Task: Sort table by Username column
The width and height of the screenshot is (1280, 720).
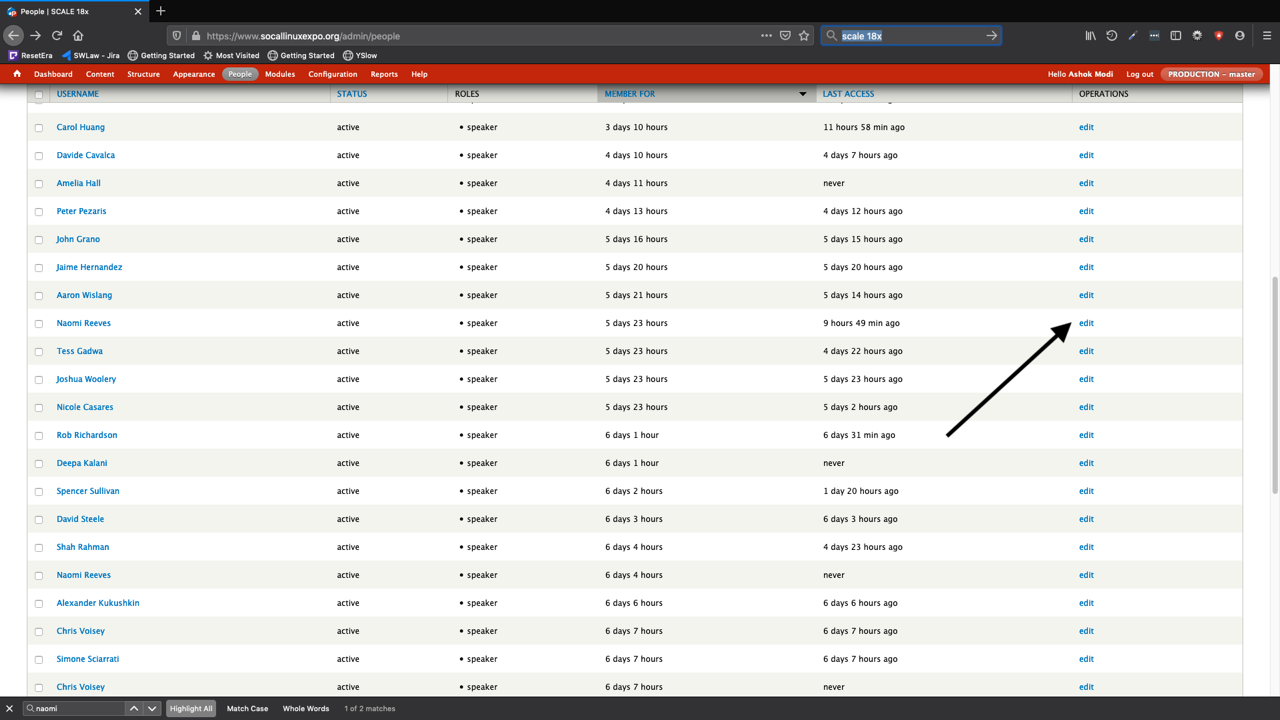Action: (x=77, y=94)
